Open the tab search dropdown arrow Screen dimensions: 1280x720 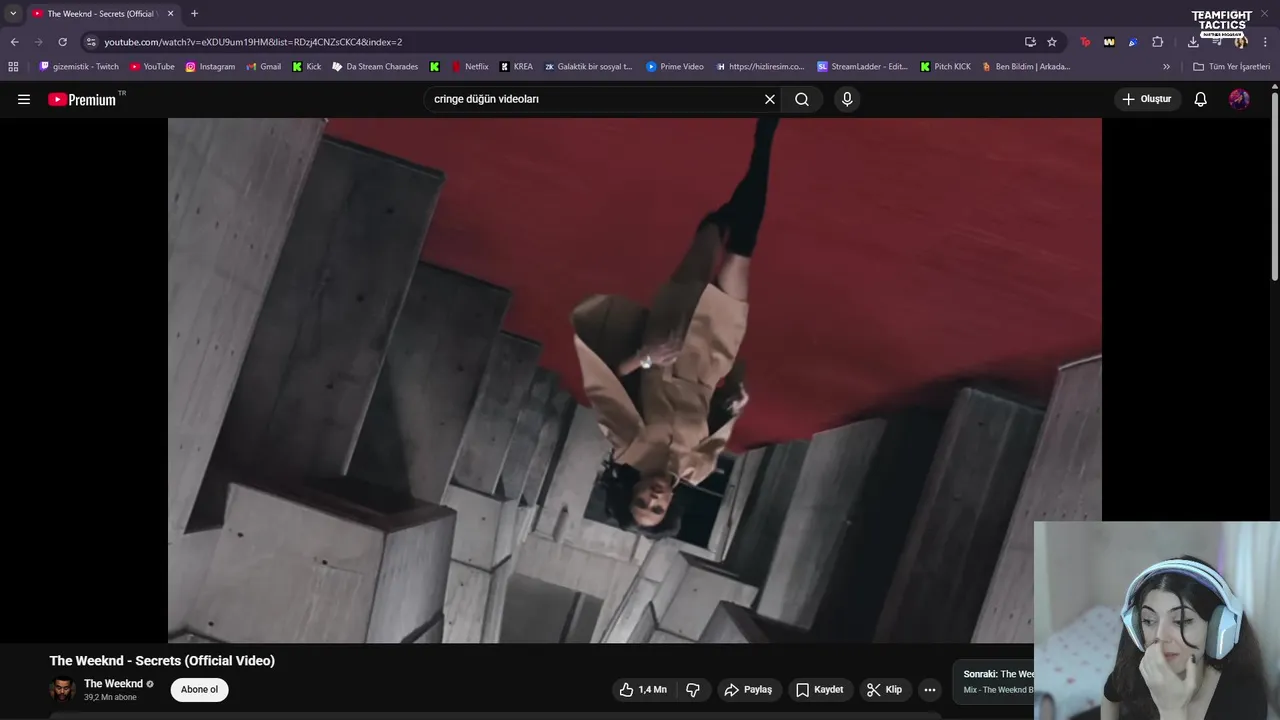[13, 14]
